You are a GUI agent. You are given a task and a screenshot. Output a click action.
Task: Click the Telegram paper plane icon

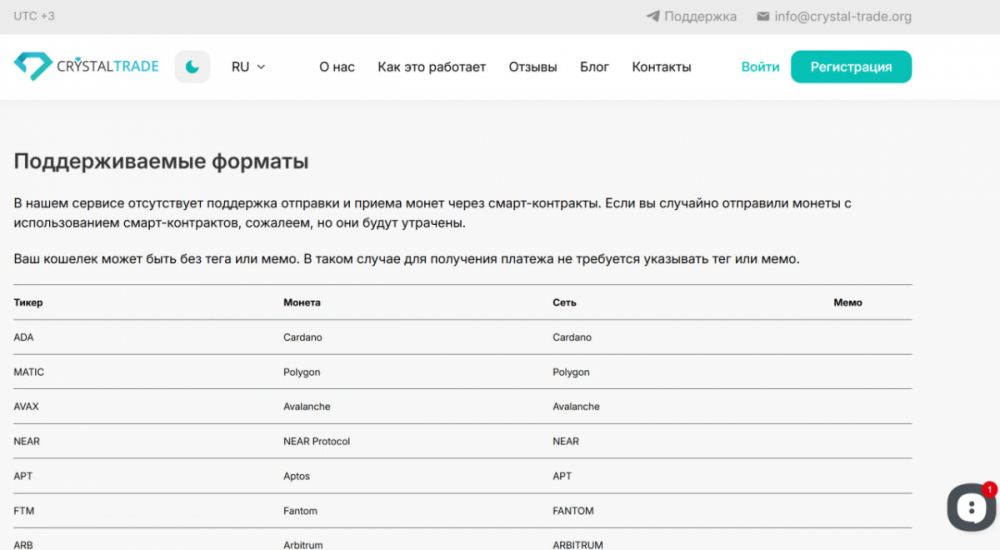point(653,17)
